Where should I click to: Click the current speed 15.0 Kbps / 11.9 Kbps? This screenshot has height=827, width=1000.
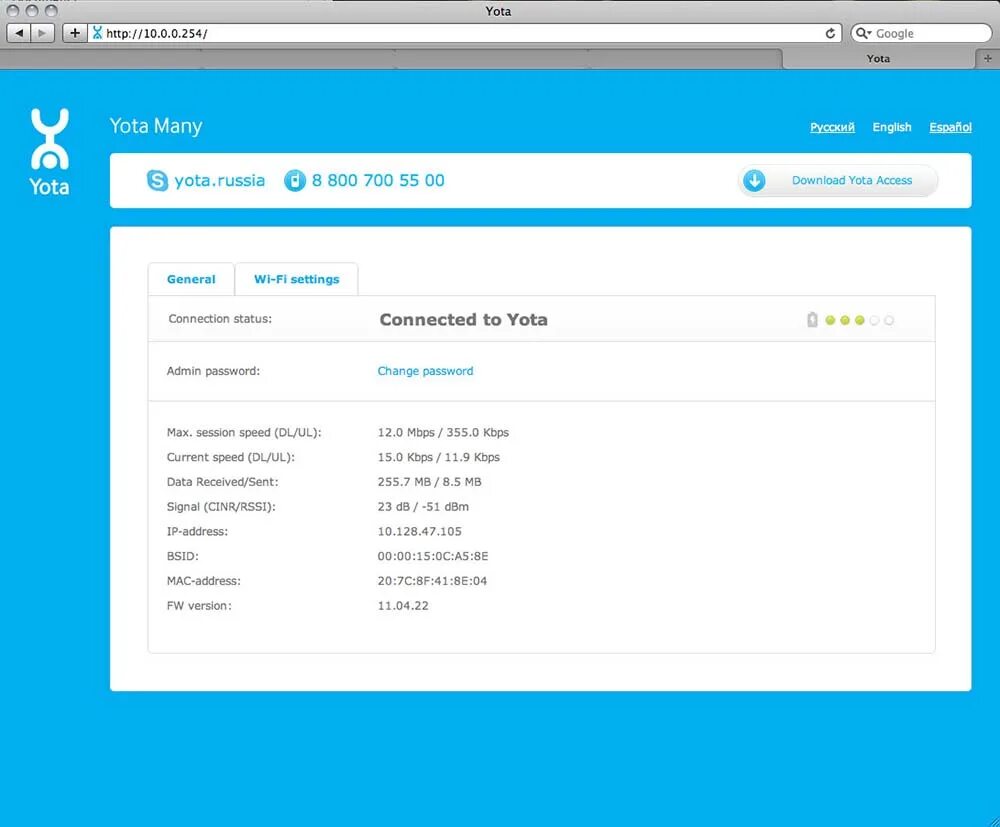tap(439, 457)
